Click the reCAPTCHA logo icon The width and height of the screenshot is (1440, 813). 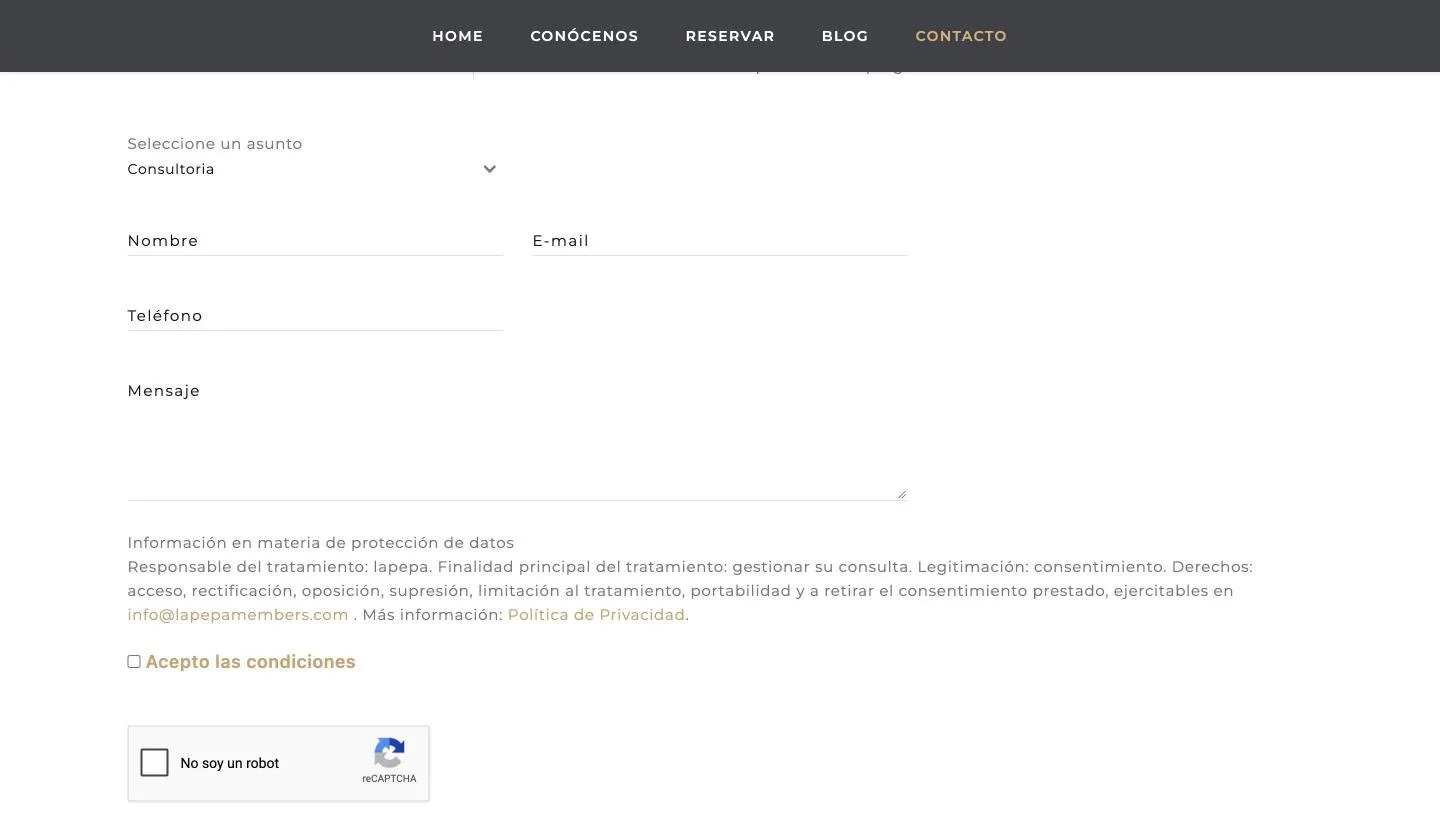pos(389,753)
